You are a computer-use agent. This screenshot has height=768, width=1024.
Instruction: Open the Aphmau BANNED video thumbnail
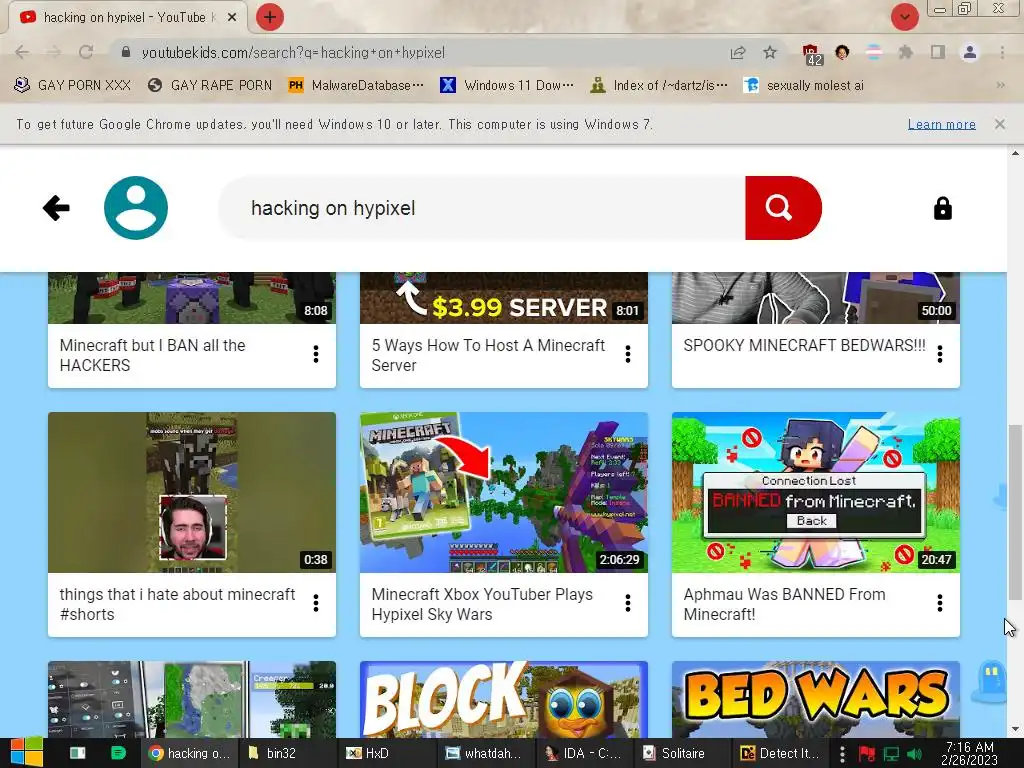coord(816,492)
